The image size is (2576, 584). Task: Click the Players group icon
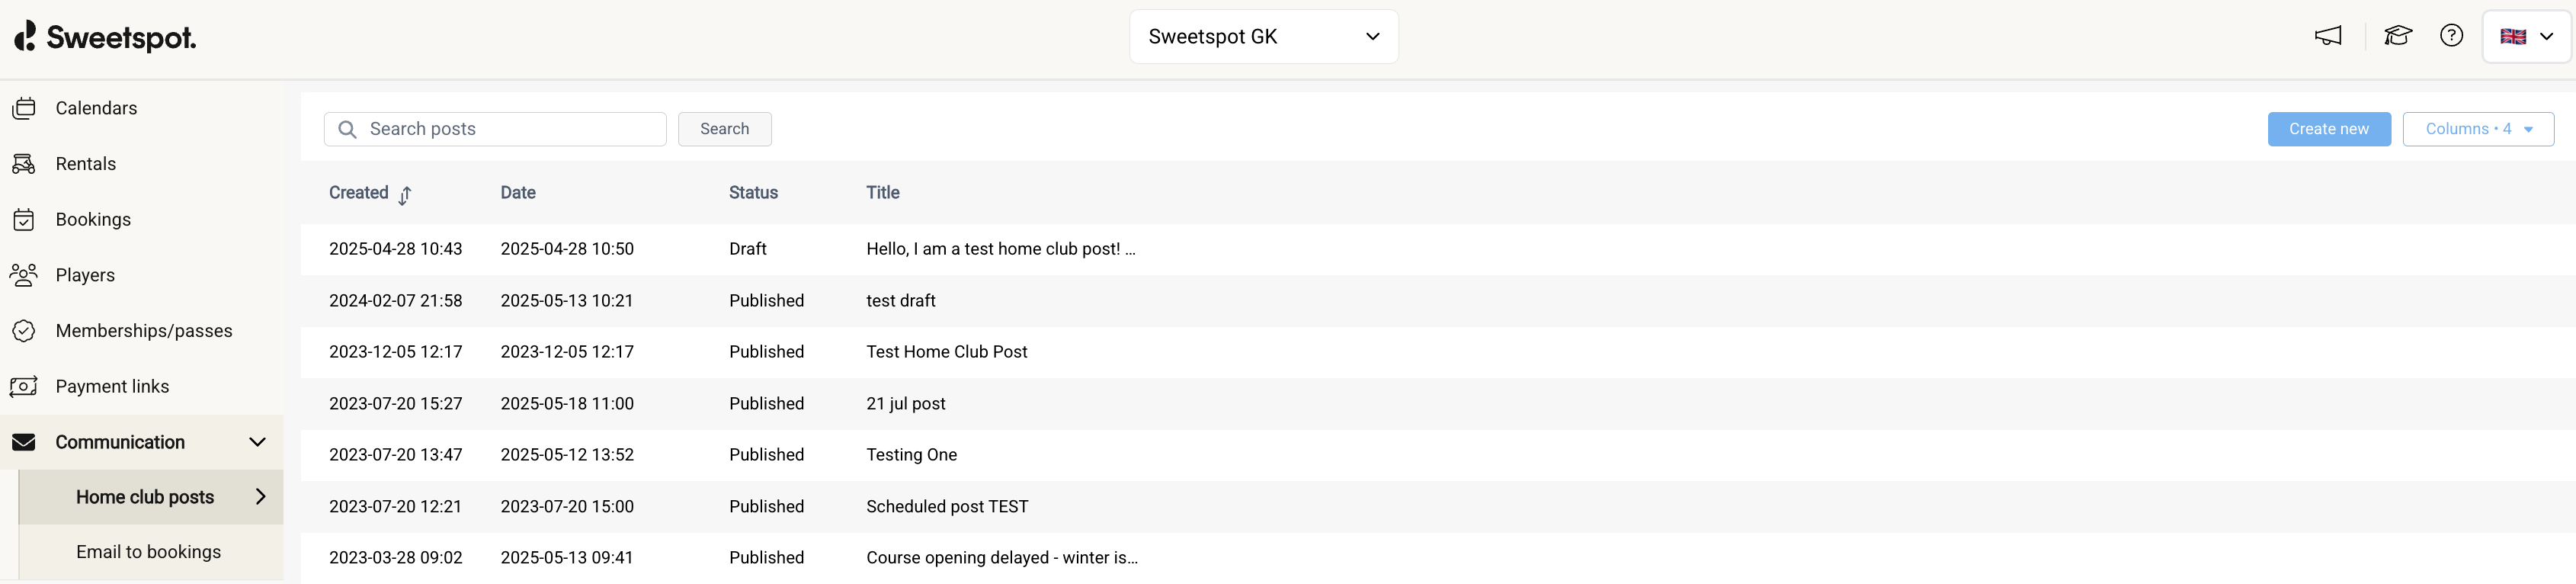(x=24, y=275)
